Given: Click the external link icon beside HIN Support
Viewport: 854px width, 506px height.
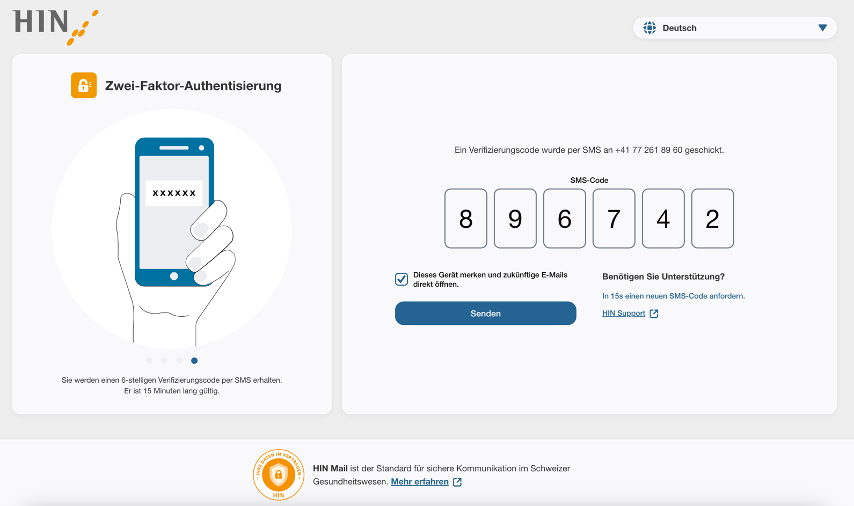Looking at the screenshot, I should pyautogui.click(x=654, y=314).
